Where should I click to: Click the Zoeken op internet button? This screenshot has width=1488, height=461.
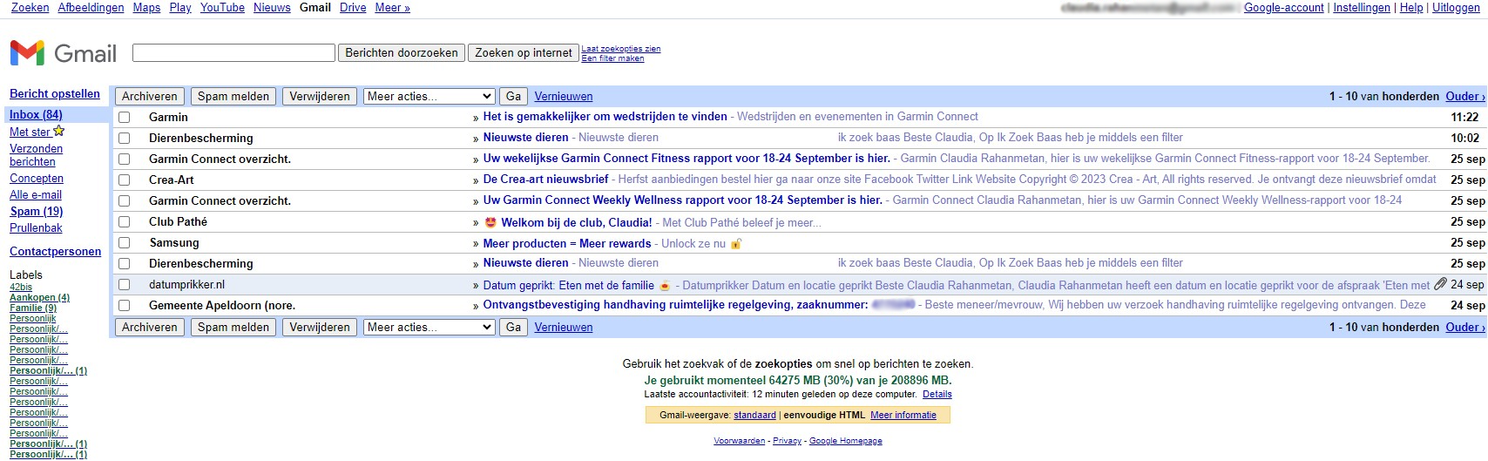point(523,53)
